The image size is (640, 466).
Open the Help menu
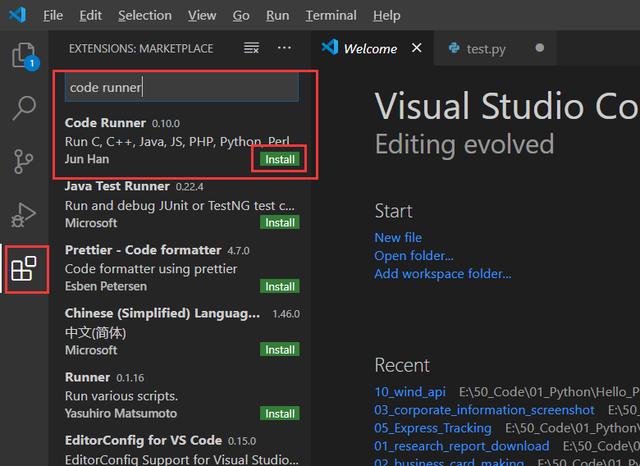pyautogui.click(x=386, y=16)
